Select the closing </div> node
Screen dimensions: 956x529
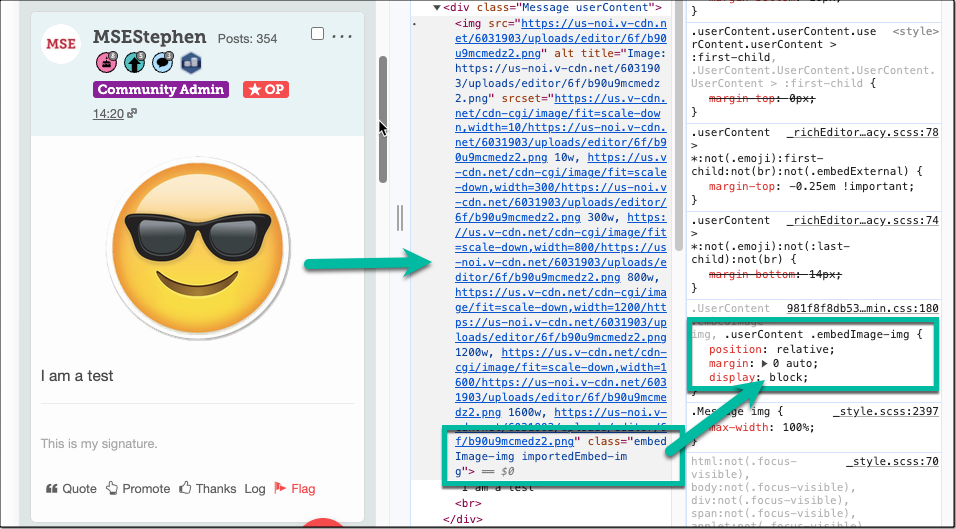463,519
